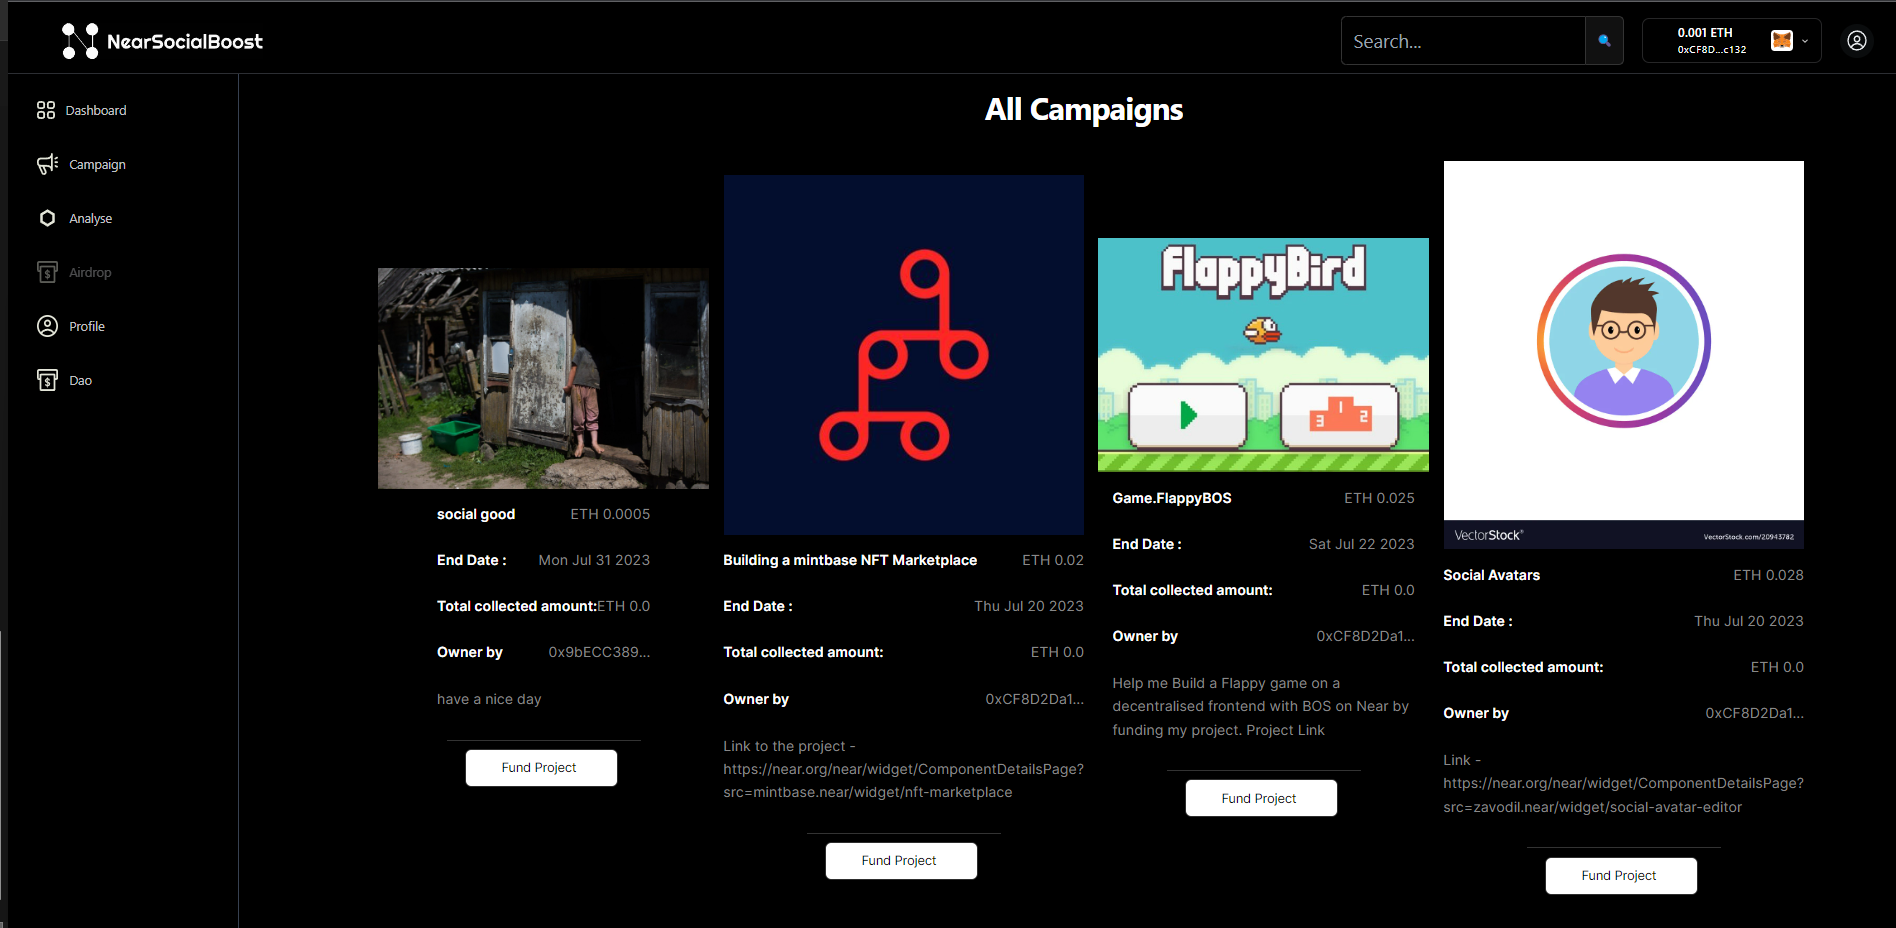Open the FlappyBird campaign image

(x=1263, y=354)
